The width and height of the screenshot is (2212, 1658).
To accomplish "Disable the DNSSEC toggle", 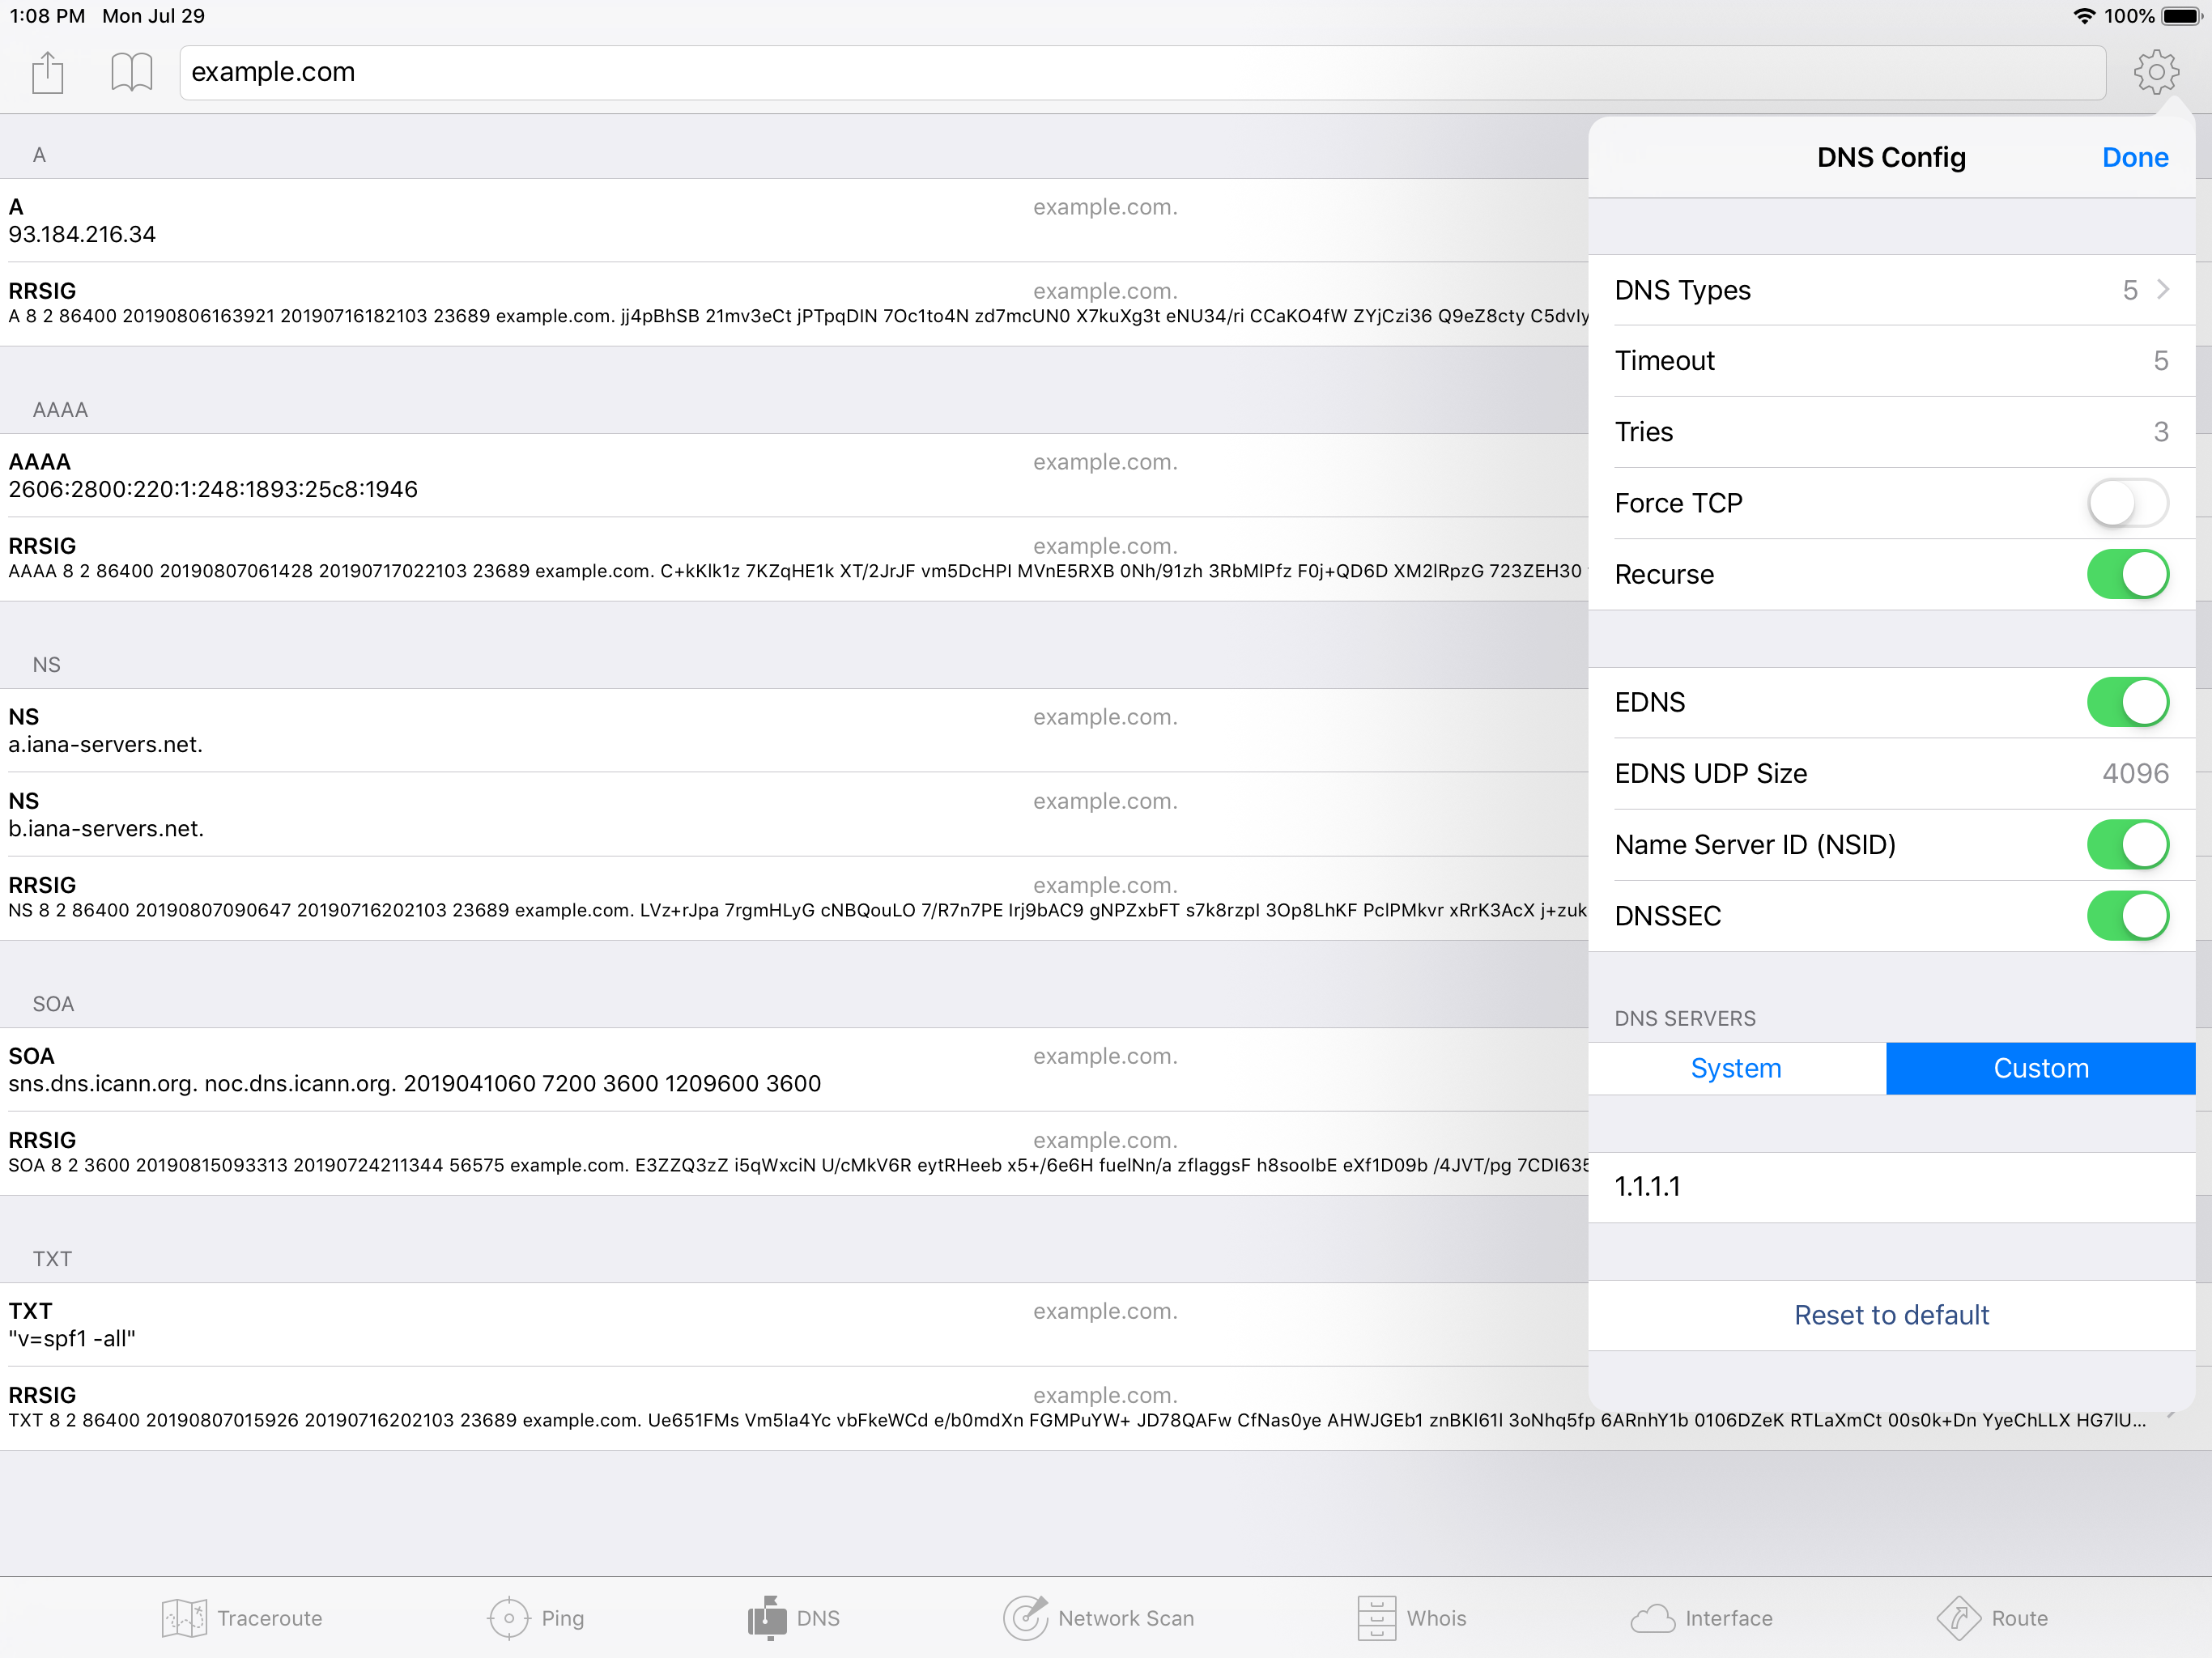I will (x=2127, y=916).
